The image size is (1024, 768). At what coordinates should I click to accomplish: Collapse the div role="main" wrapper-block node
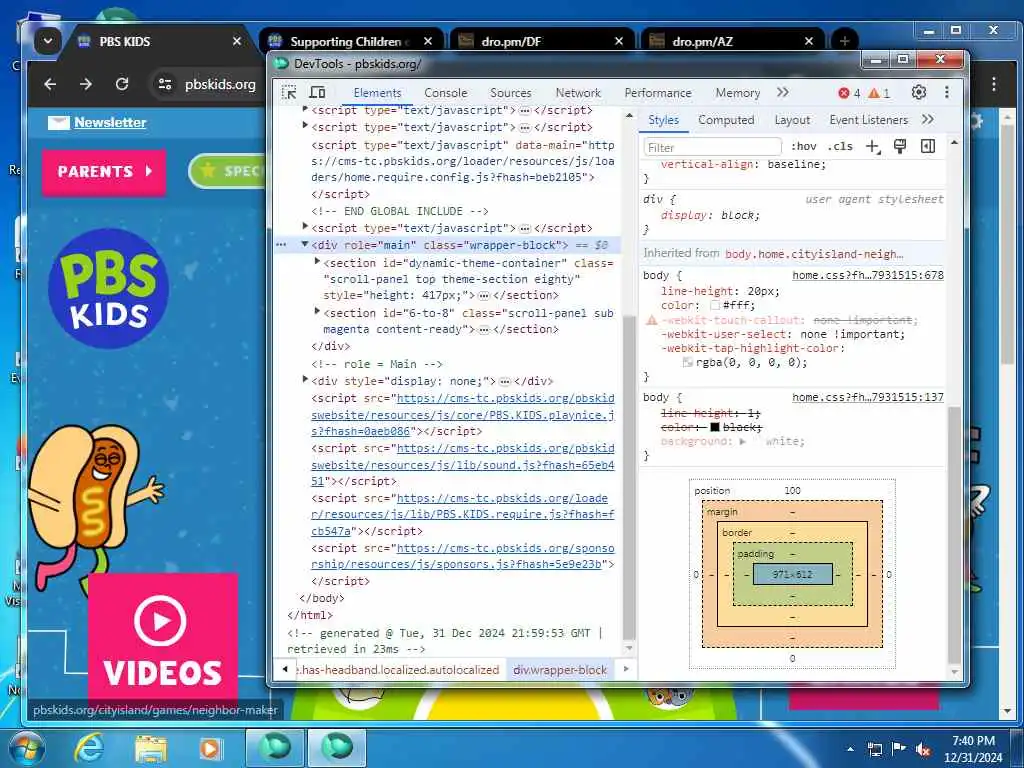(x=304, y=244)
